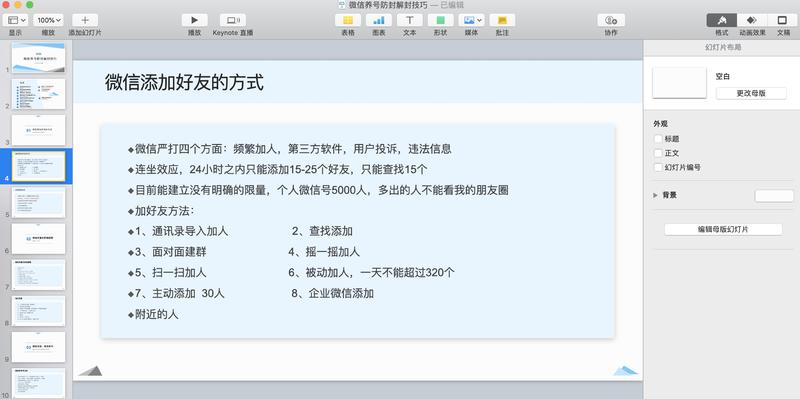Select slide 10 thumbnail in navigator
This screenshot has width=800, height=399.
tap(38, 383)
